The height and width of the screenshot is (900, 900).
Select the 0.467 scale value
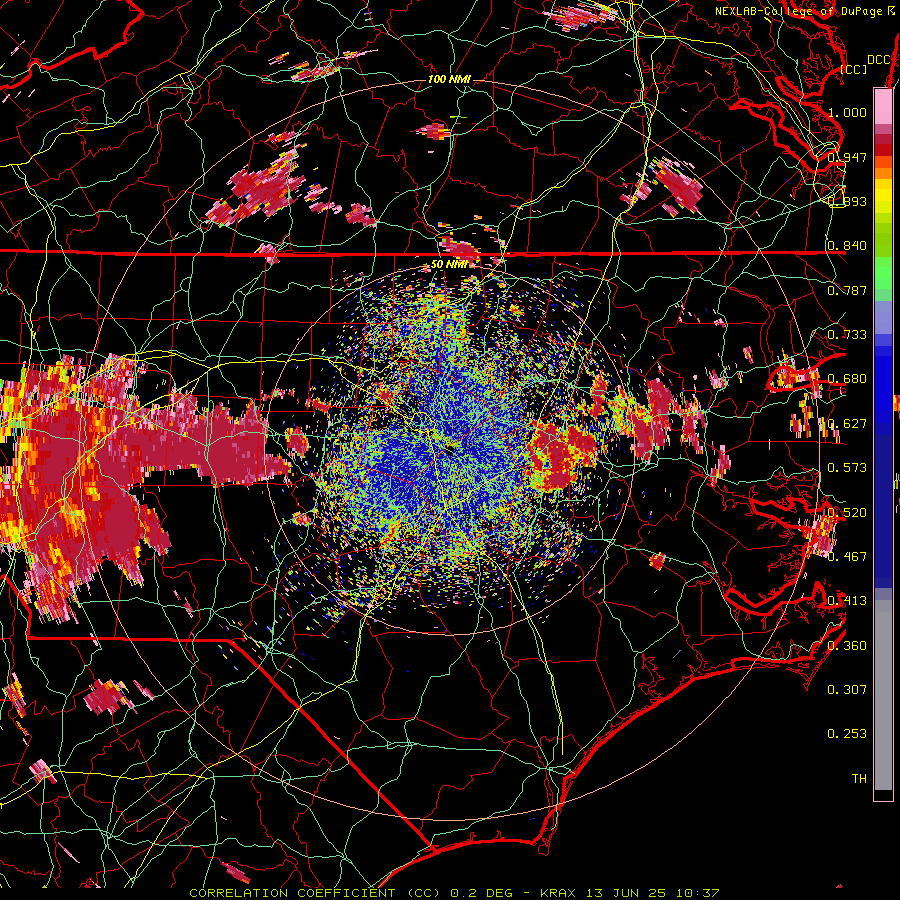coord(847,557)
